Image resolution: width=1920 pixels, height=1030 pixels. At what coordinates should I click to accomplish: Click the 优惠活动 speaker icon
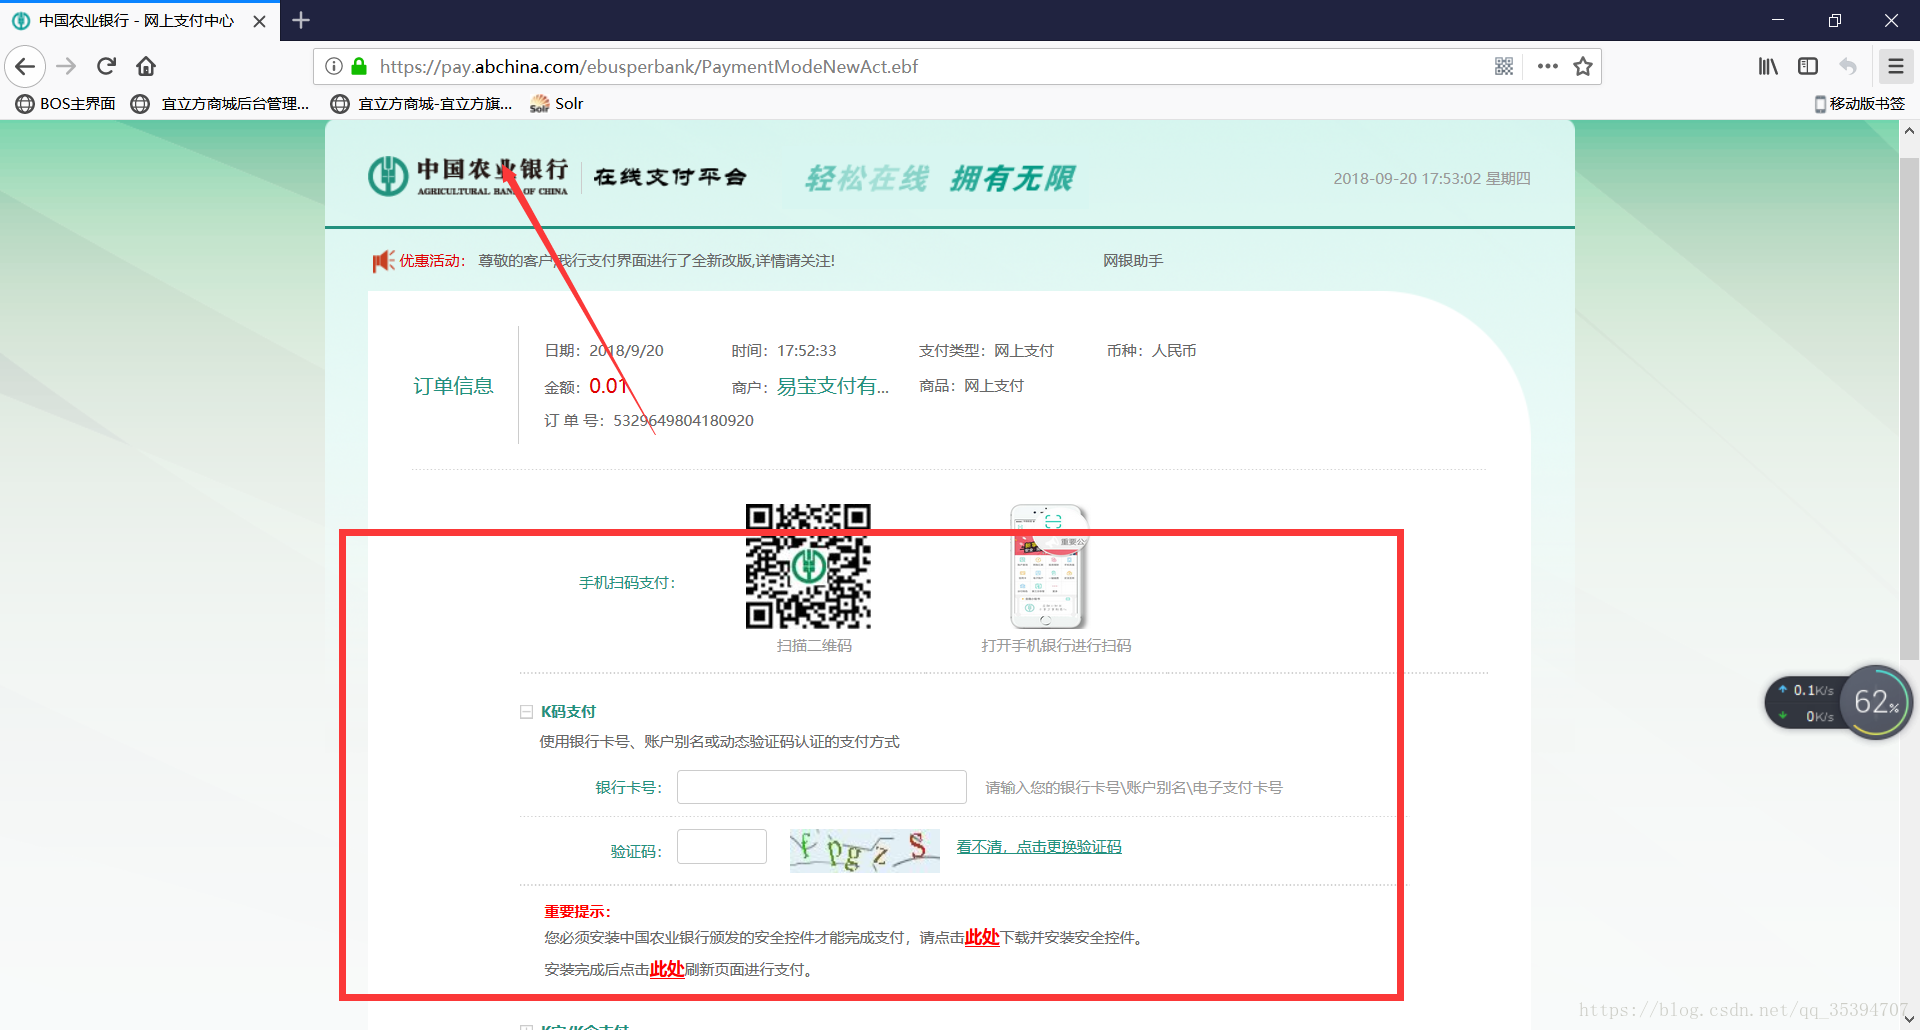tap(383, 261)
